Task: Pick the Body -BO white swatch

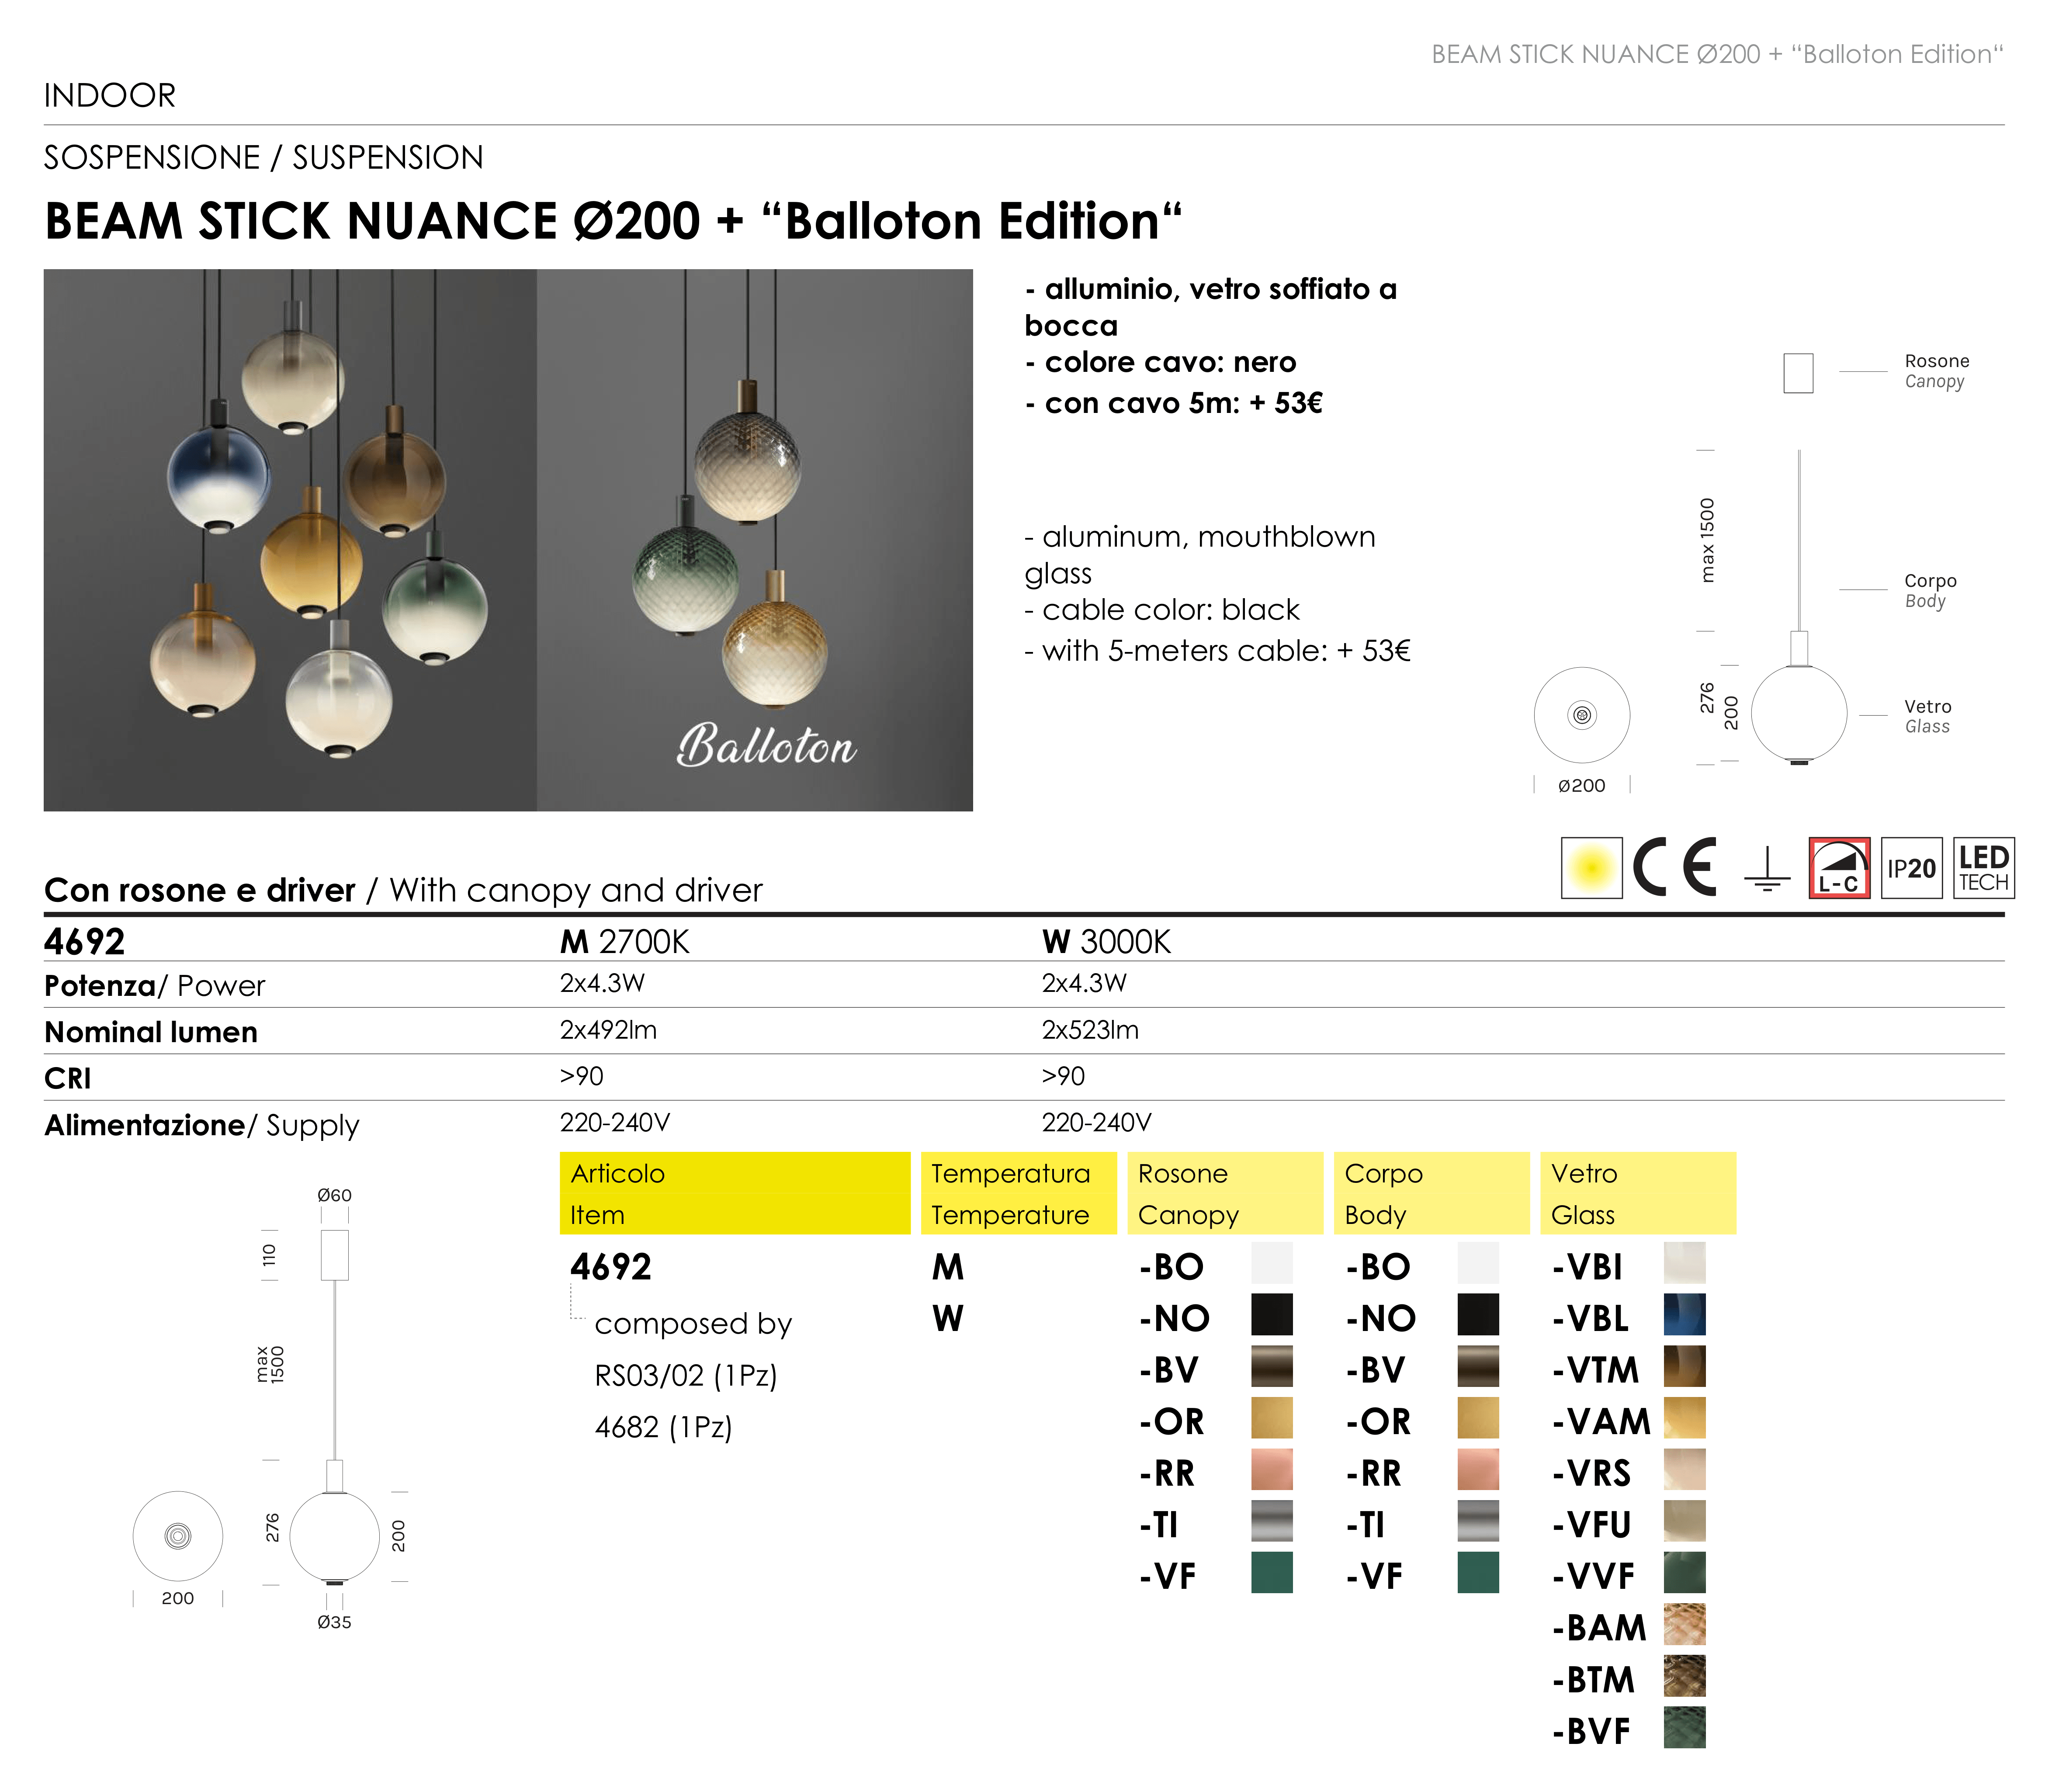Action: click(1478, 1263)
